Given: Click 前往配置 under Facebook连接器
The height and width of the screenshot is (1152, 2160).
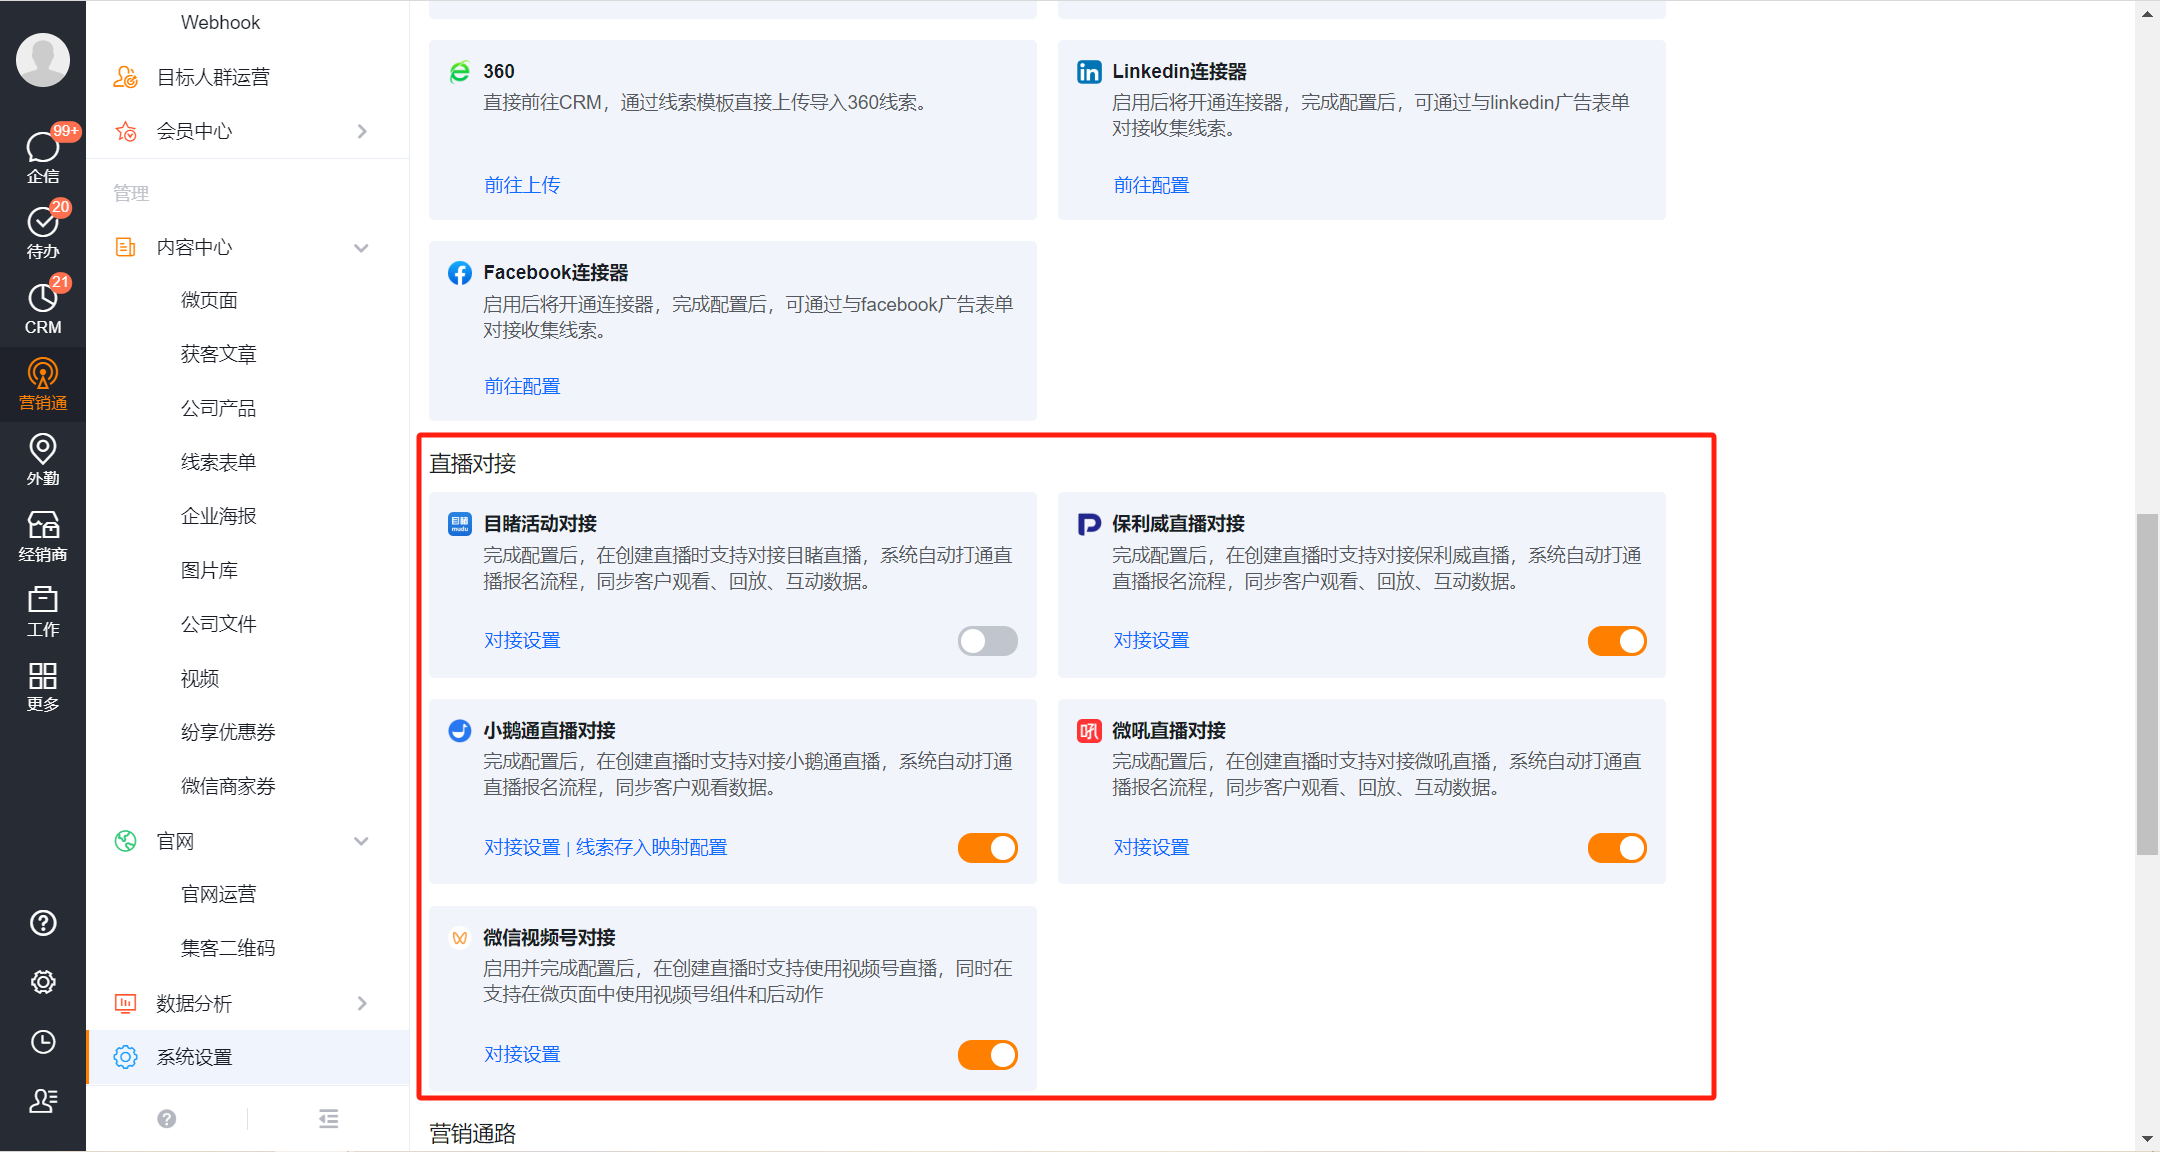Looking at the screenshot, I should (x=522, y=386).
